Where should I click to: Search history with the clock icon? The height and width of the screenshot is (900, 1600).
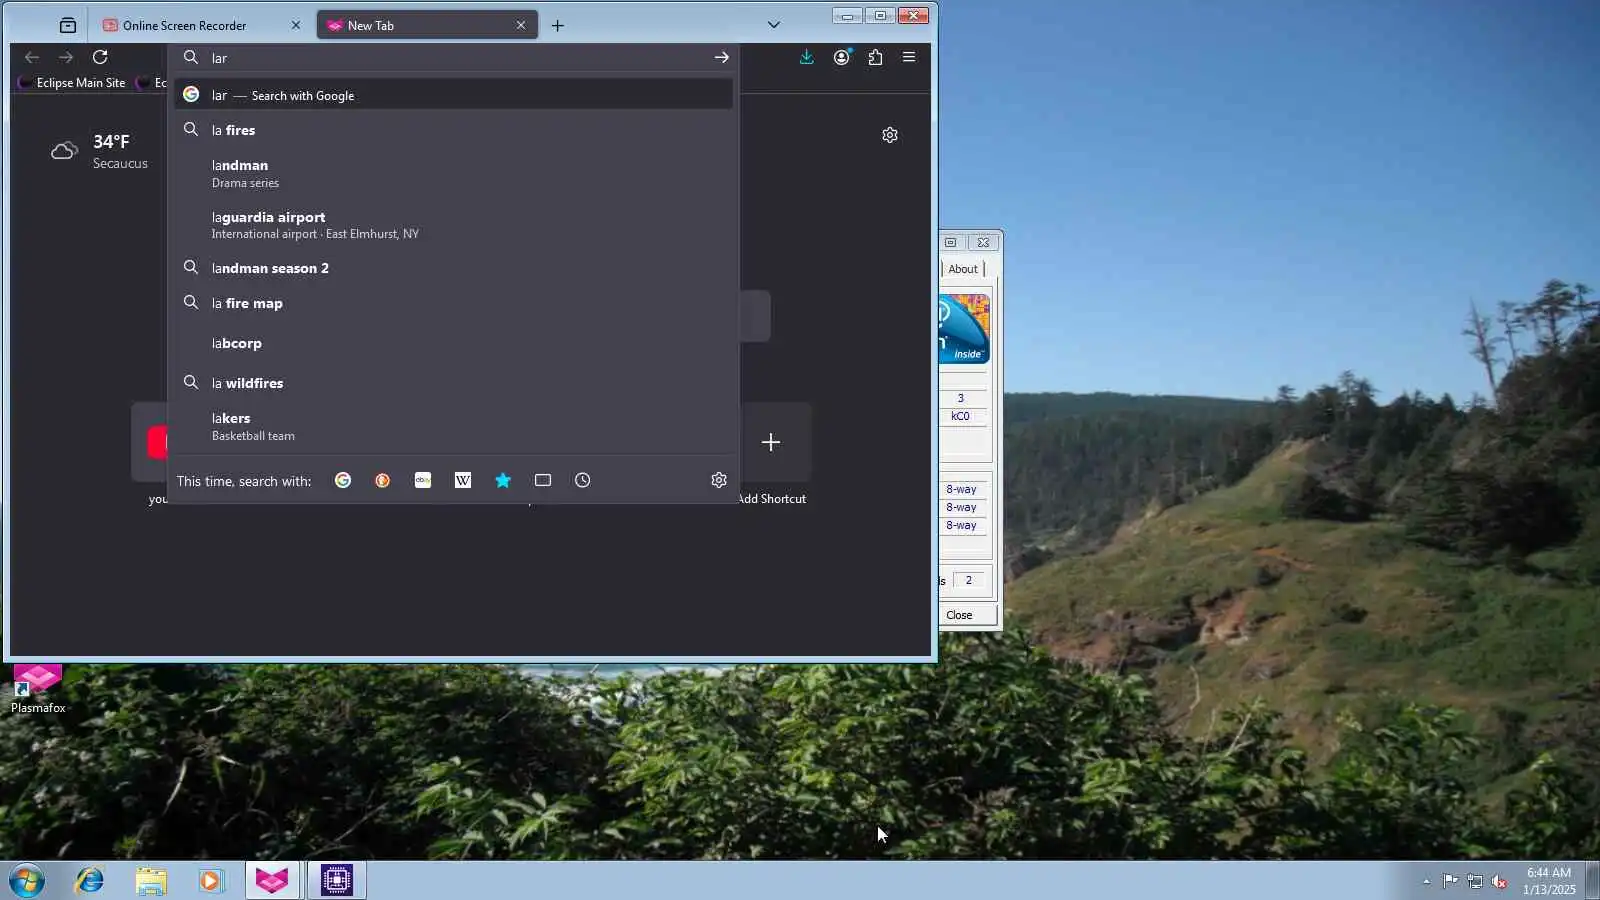[583, 481]
